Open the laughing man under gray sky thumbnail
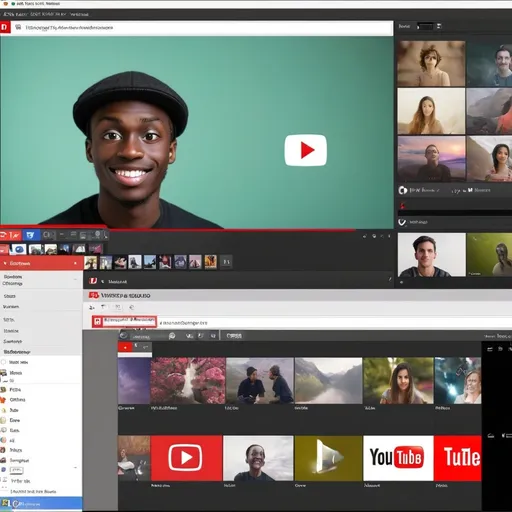512x512 pixels. click(258, 458)
